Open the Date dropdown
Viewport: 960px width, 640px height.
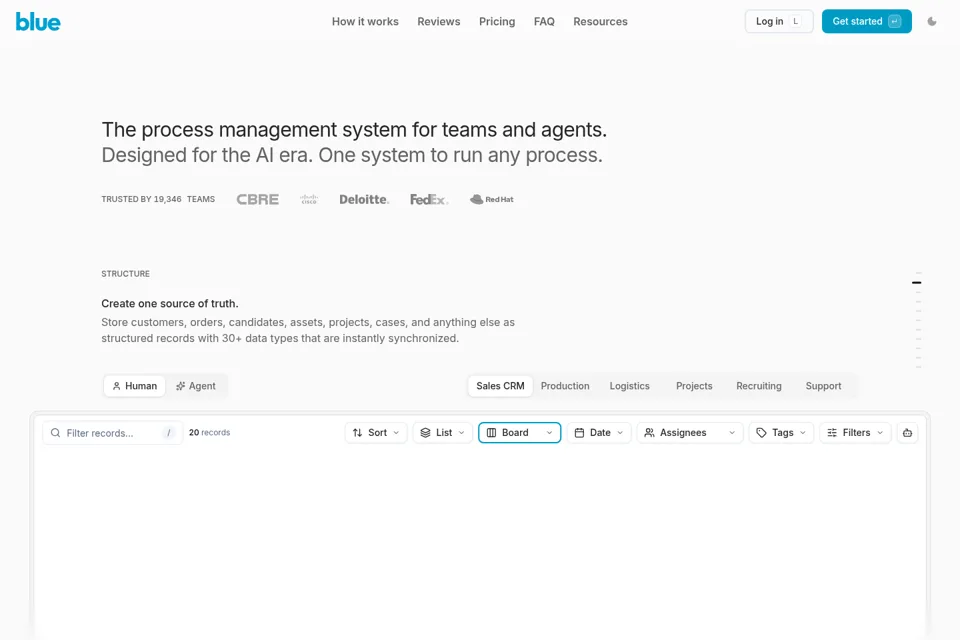point(599,433)
